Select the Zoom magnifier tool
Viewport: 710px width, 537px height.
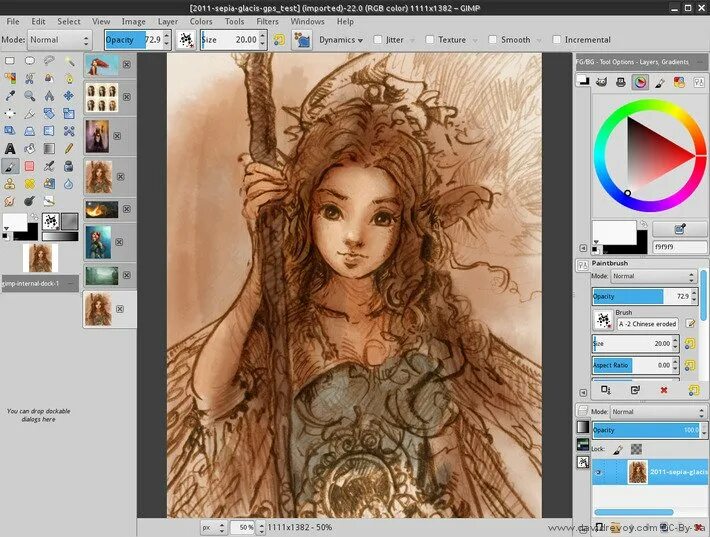pos(29,96)
